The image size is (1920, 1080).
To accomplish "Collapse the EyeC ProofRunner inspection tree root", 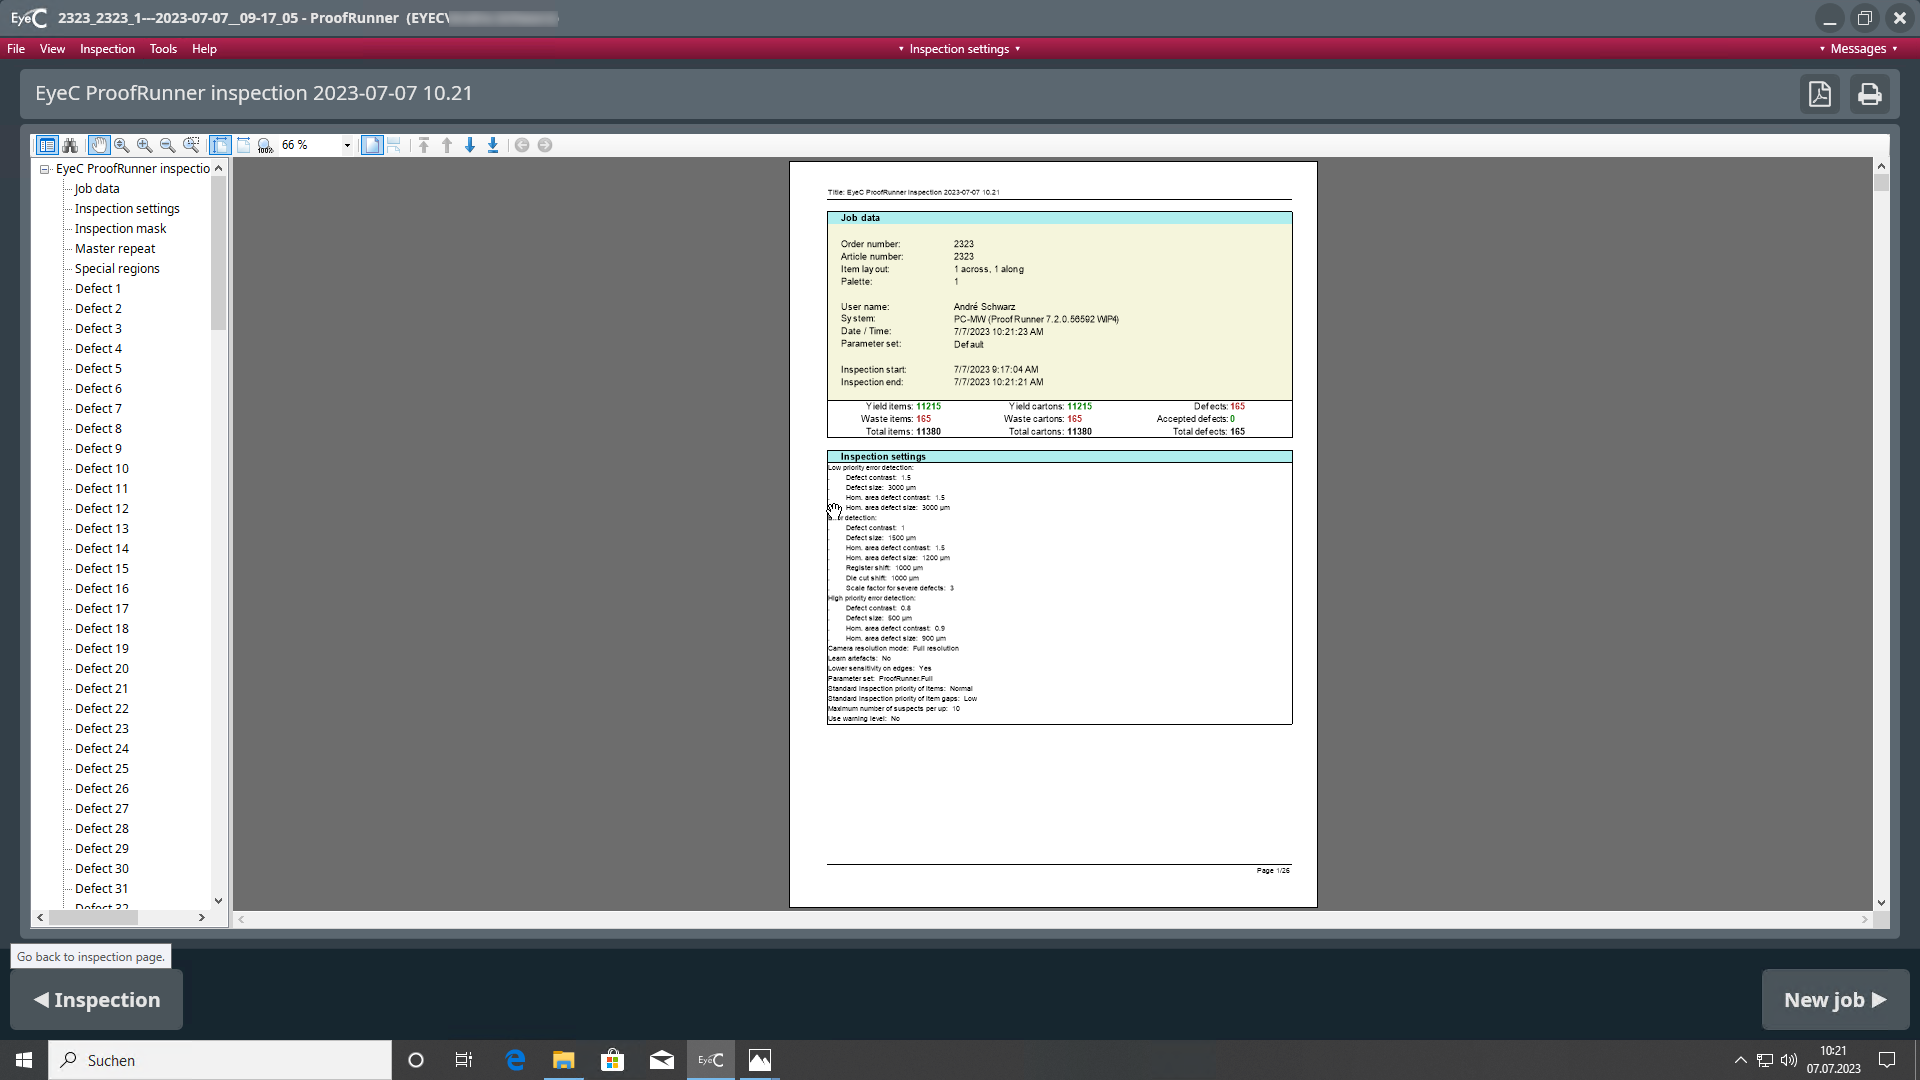I will point(45,169).
